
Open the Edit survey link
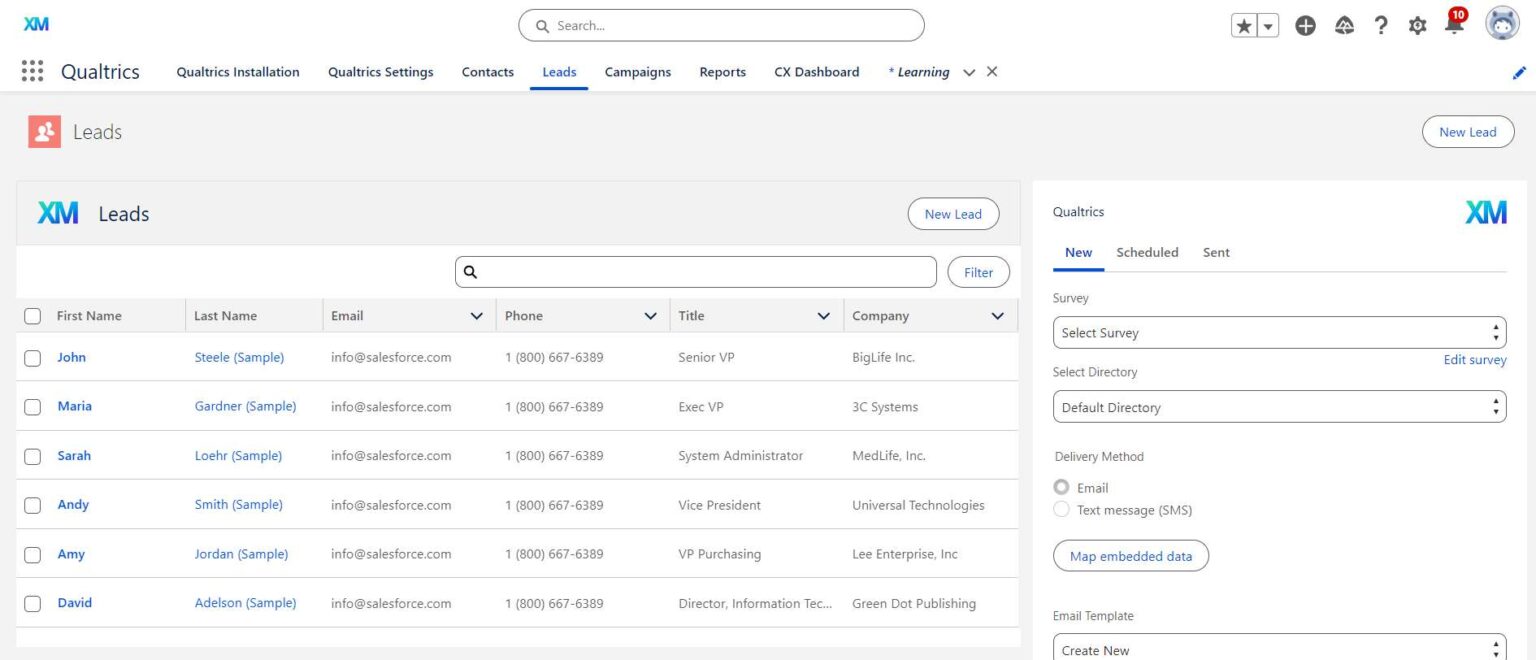[1475, 359]
